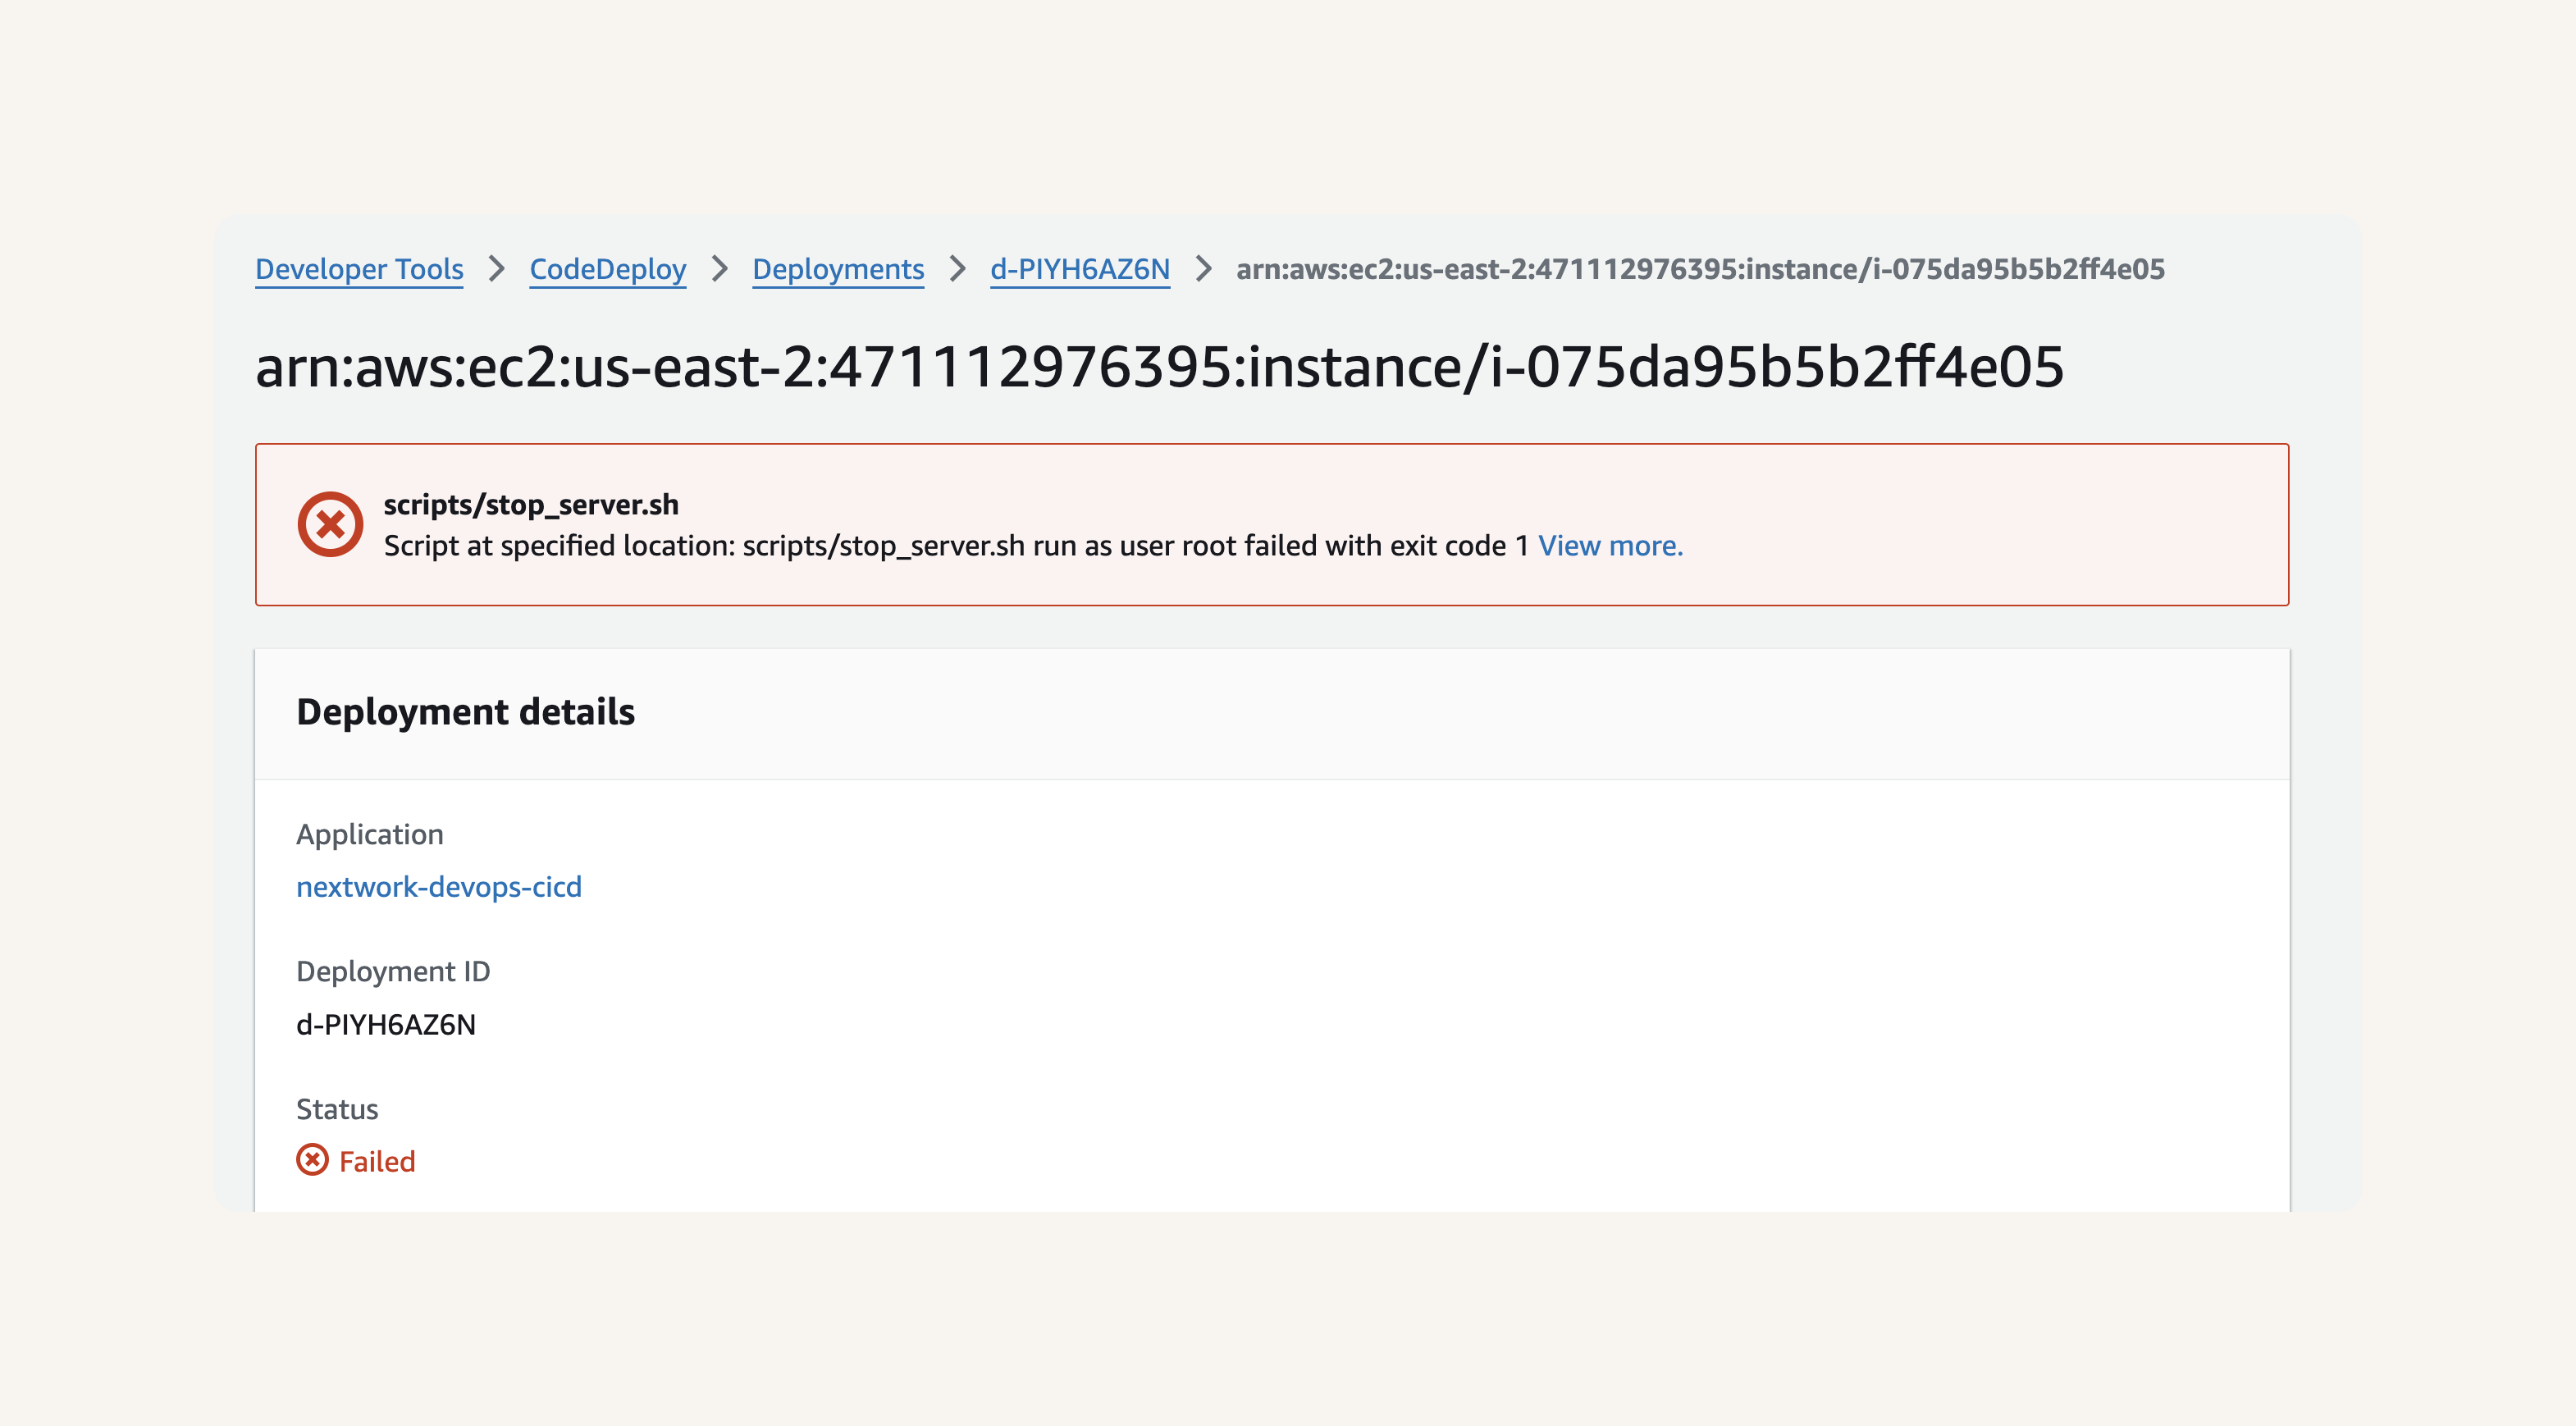Click chevron after CodeDeploy breadcrumb

(719, 269)
